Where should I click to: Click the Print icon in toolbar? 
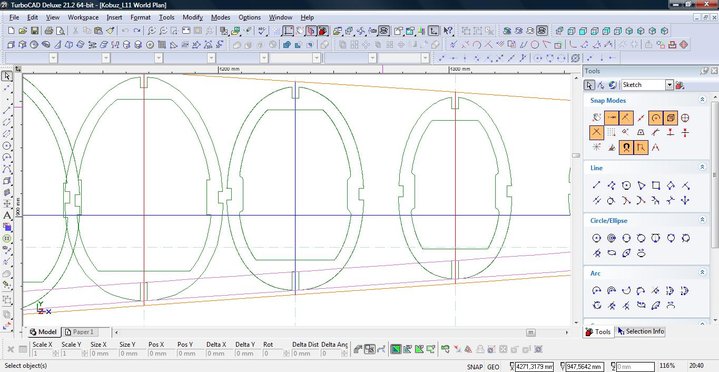click(x=49, y=31)
